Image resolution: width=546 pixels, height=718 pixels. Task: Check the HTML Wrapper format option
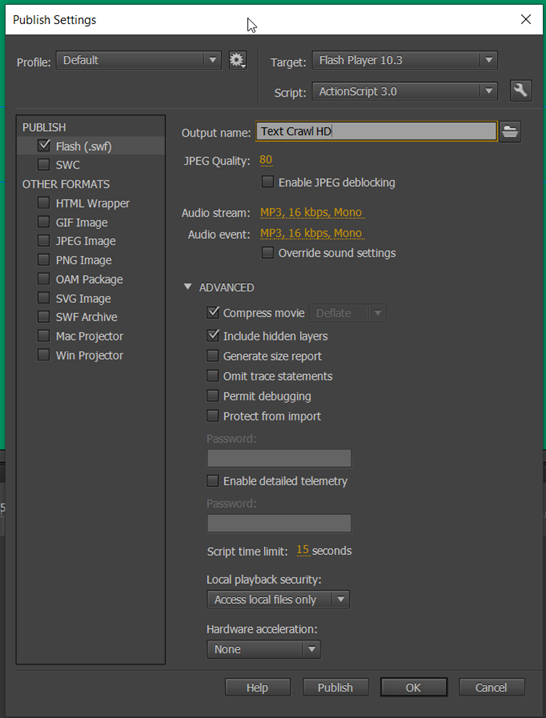tap(44, 202)
